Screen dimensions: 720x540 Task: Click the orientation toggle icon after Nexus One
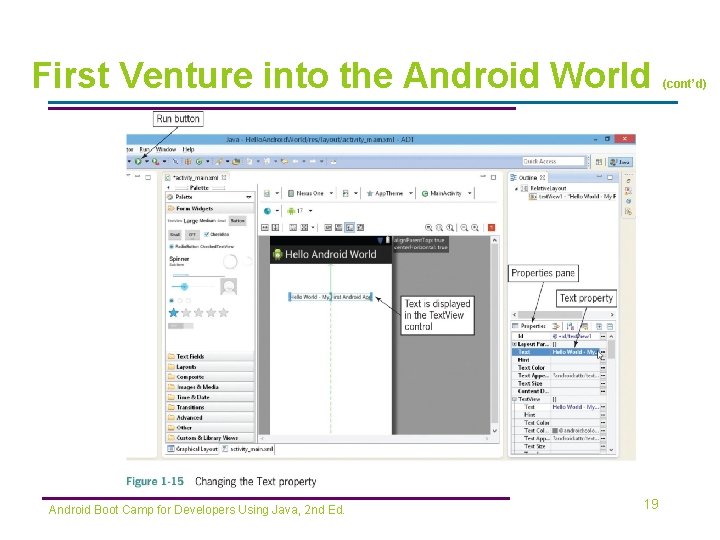pos(345,193)
